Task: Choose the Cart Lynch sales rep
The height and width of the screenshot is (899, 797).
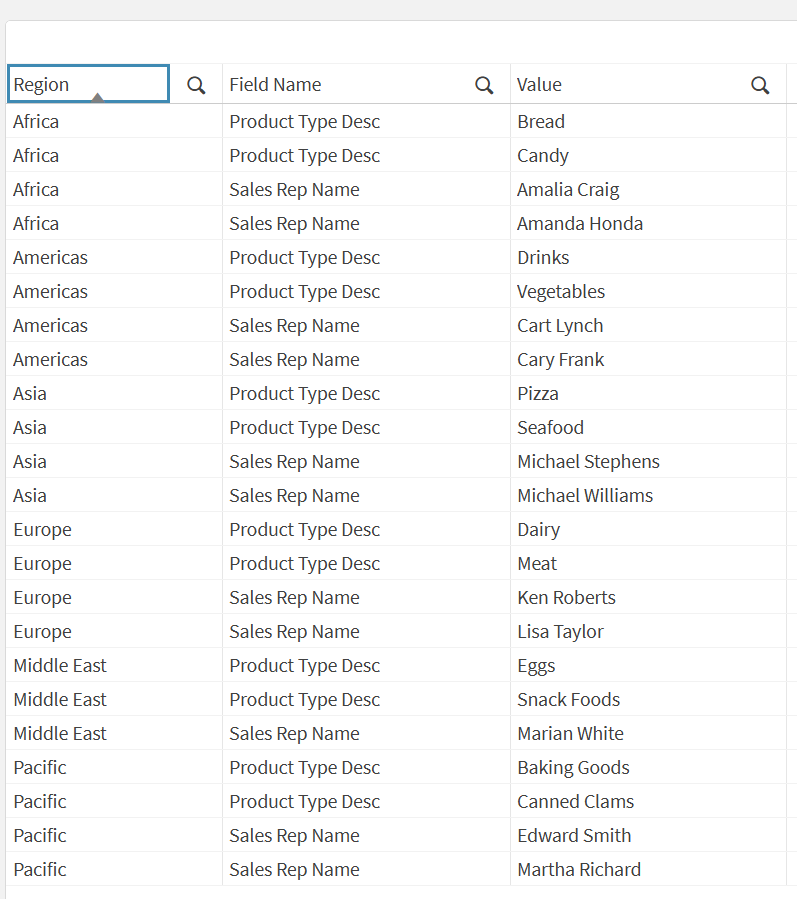Action: point(560,326)
